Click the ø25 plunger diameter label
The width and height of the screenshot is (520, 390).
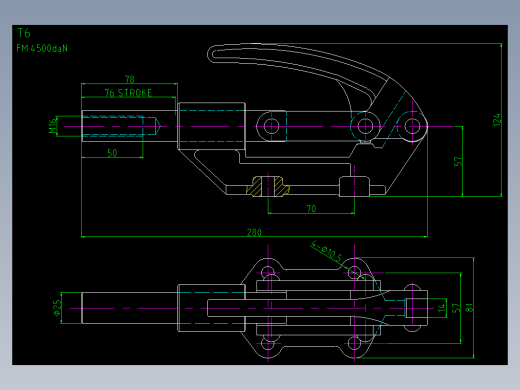[57, 307]
